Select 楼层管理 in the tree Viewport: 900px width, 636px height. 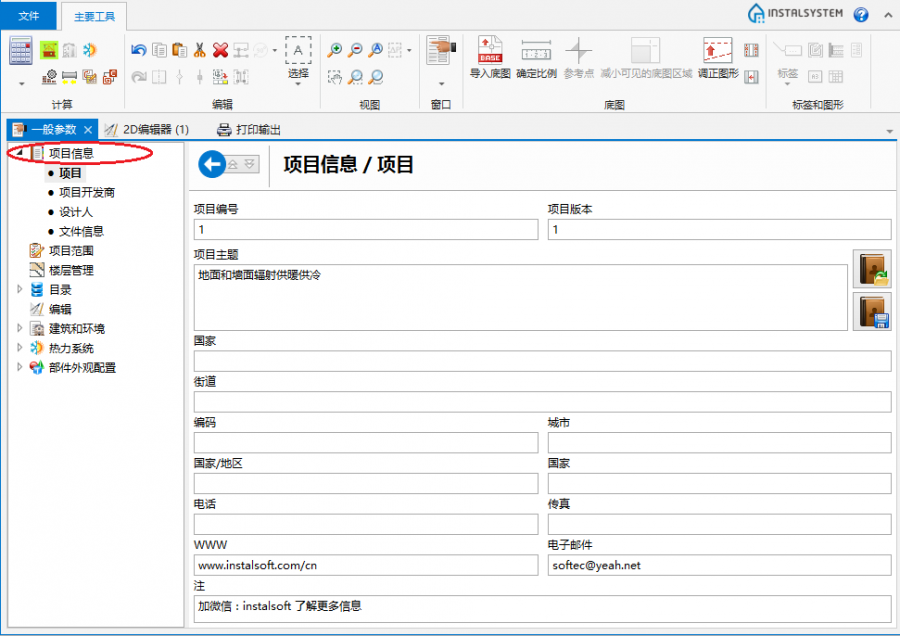point(70,270)
